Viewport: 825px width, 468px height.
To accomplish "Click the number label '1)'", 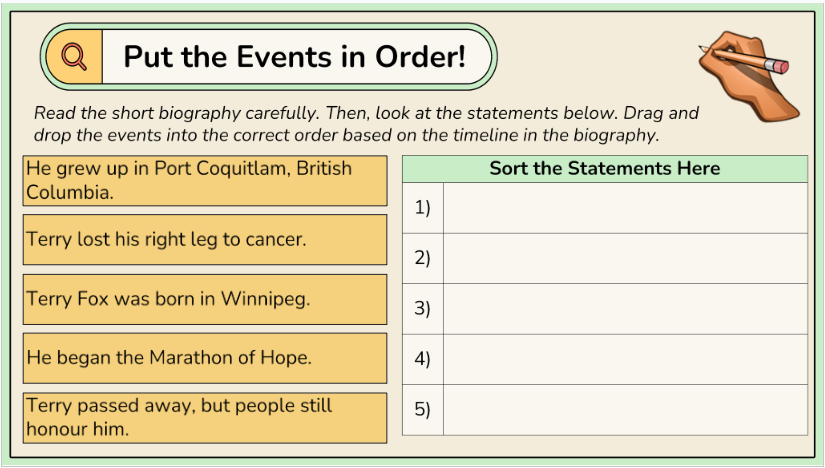I will pos(422,208).
